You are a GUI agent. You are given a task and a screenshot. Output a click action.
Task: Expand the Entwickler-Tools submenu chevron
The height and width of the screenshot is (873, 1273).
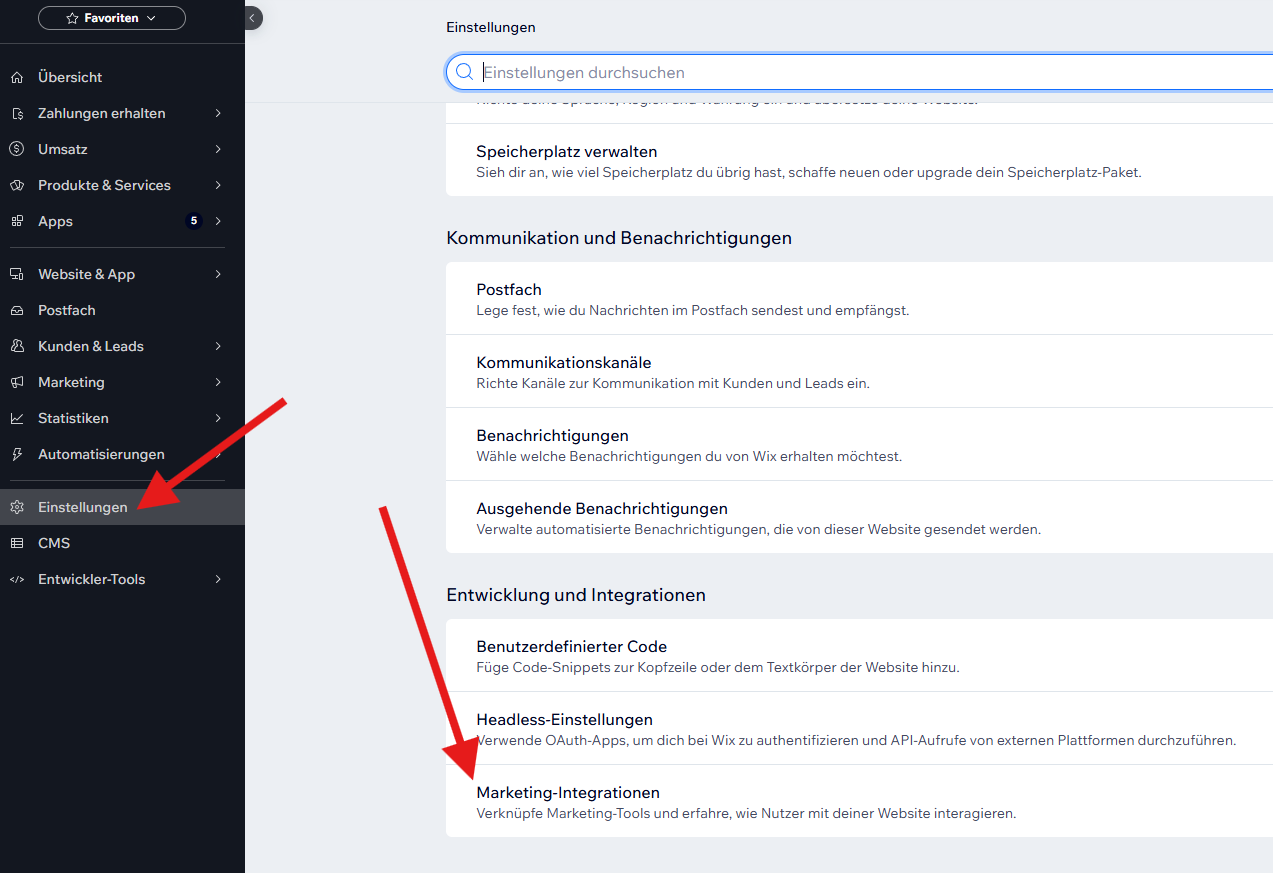tap(217, 579)
